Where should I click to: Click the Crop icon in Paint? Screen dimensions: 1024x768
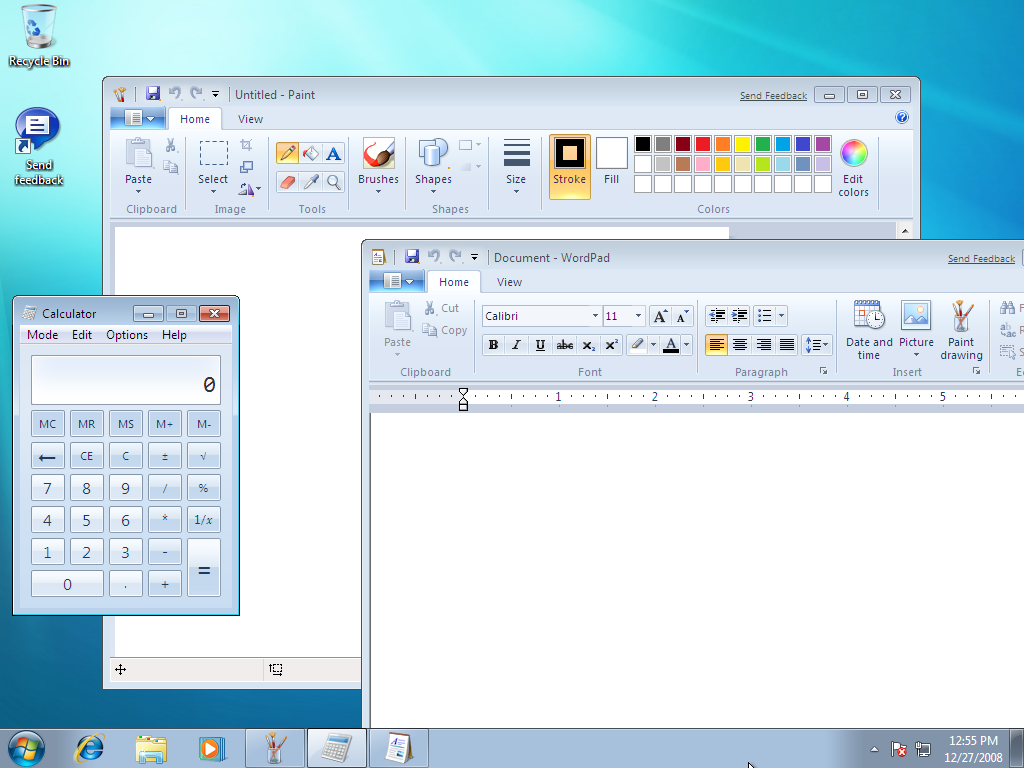pos(246,145)
